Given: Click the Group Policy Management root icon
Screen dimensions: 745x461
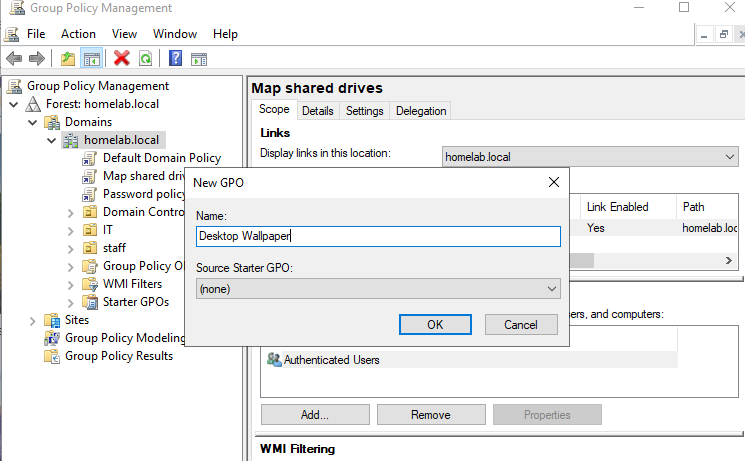Looking at the screenshot, I should (x=15, y=86).
